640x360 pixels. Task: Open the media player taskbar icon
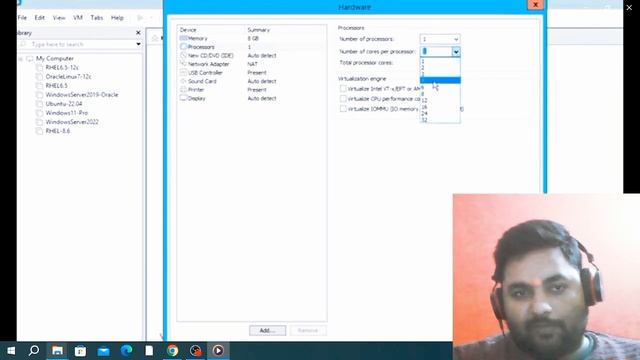(x=218, y=351)
